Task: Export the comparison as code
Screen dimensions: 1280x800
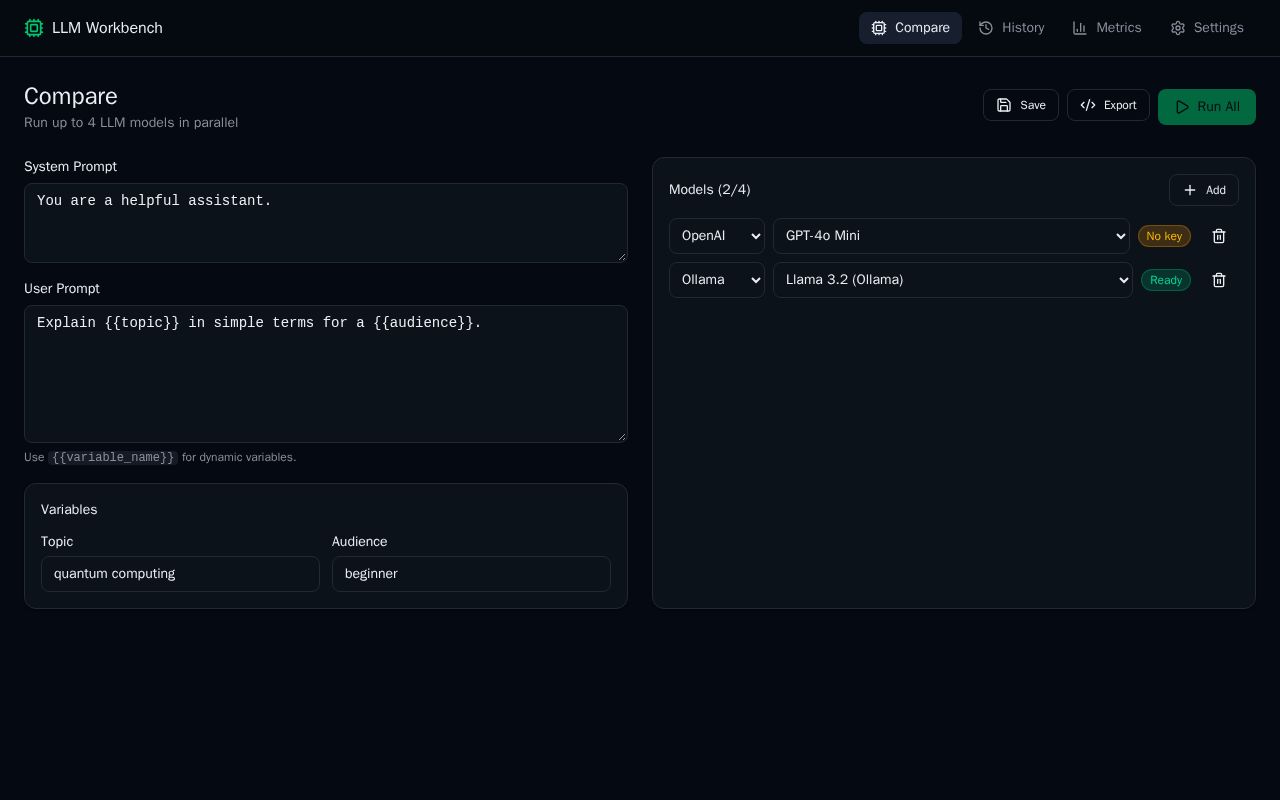Action: click(1108, 105)
